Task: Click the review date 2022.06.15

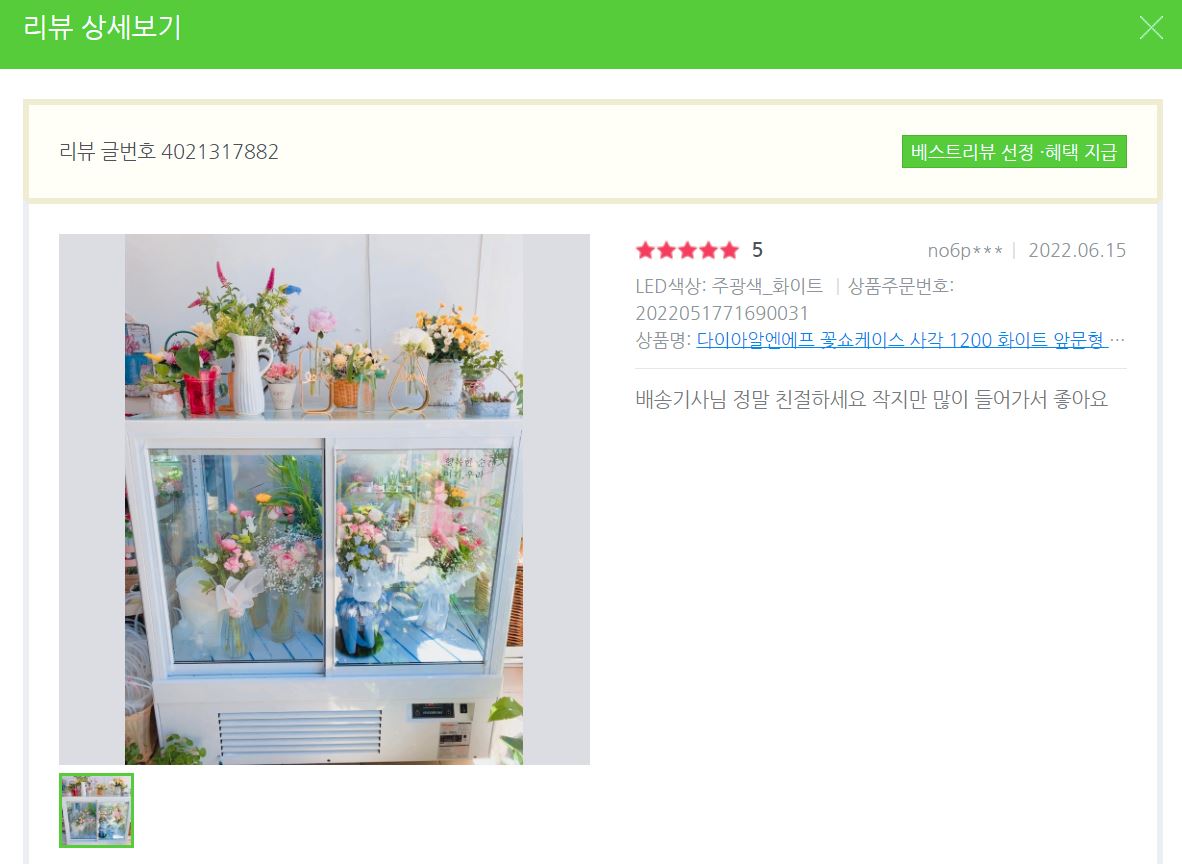Action: tap(1077, 250)
